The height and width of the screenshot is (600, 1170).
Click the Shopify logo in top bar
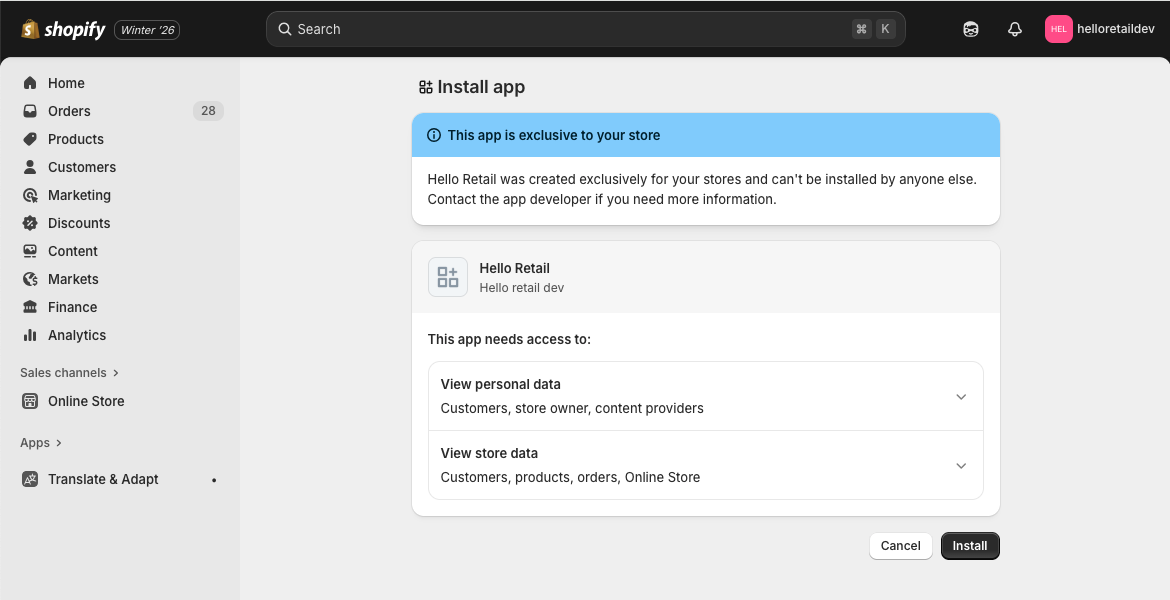click(x=63, y=29)
